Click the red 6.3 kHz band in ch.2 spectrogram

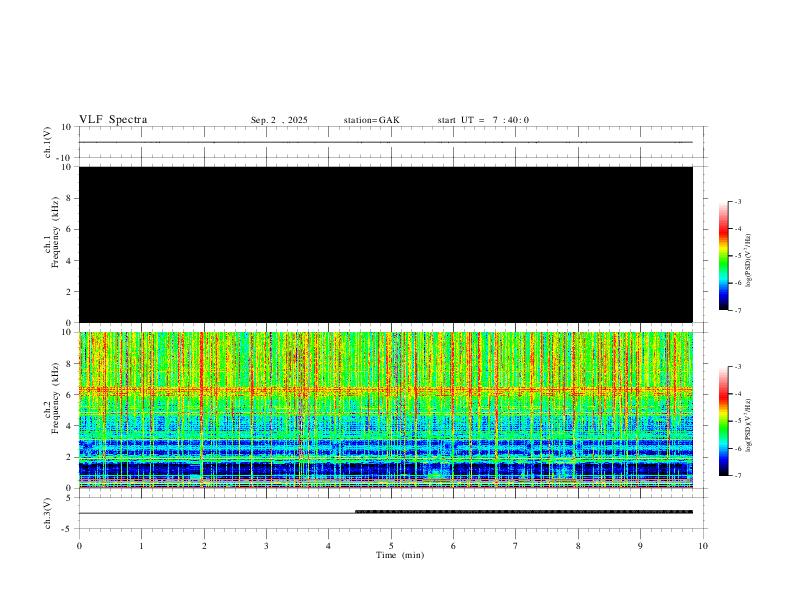pyautogui.click(x=385, y=389)
